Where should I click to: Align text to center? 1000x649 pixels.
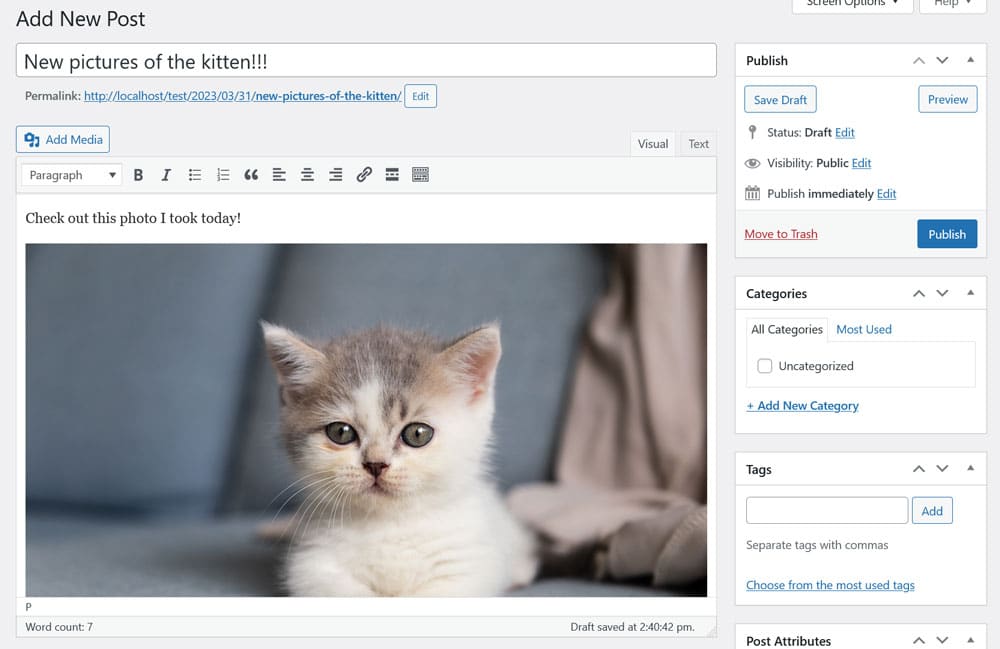(308, 175)
